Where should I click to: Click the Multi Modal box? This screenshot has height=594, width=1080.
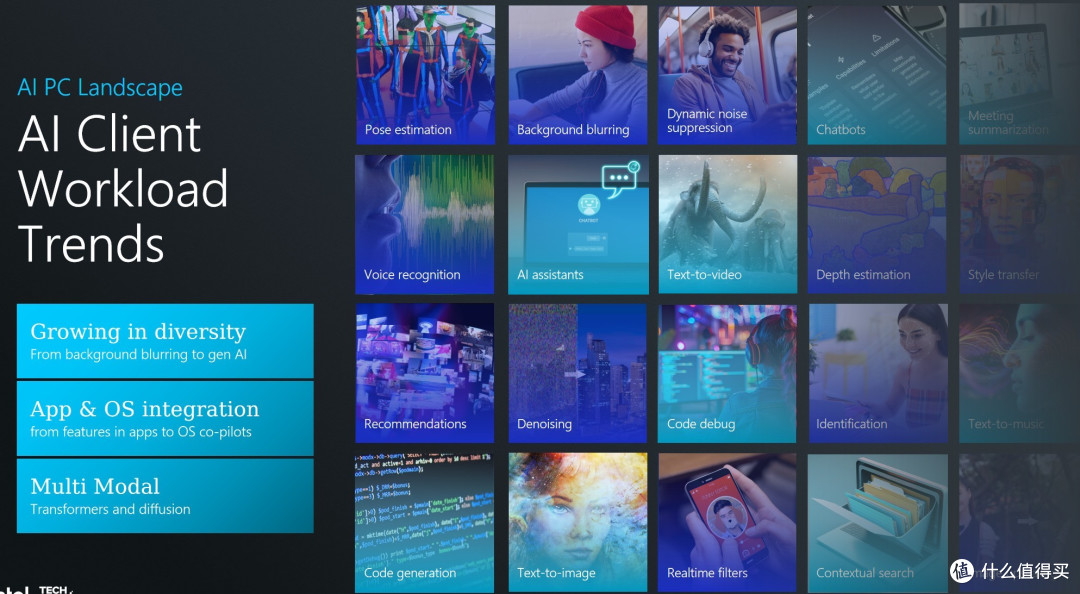[x=165, y=495]
